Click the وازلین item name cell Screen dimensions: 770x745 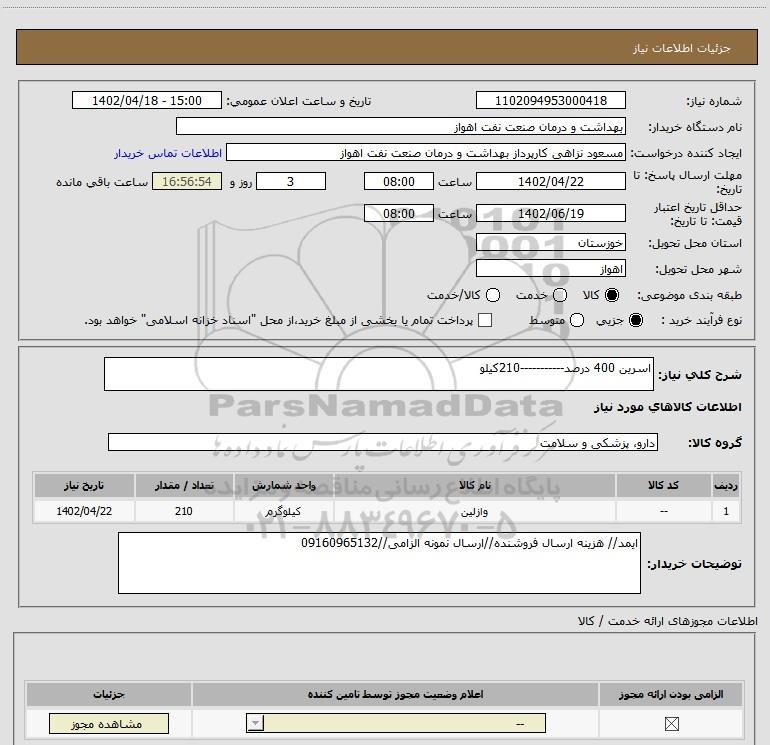point(474,511)
